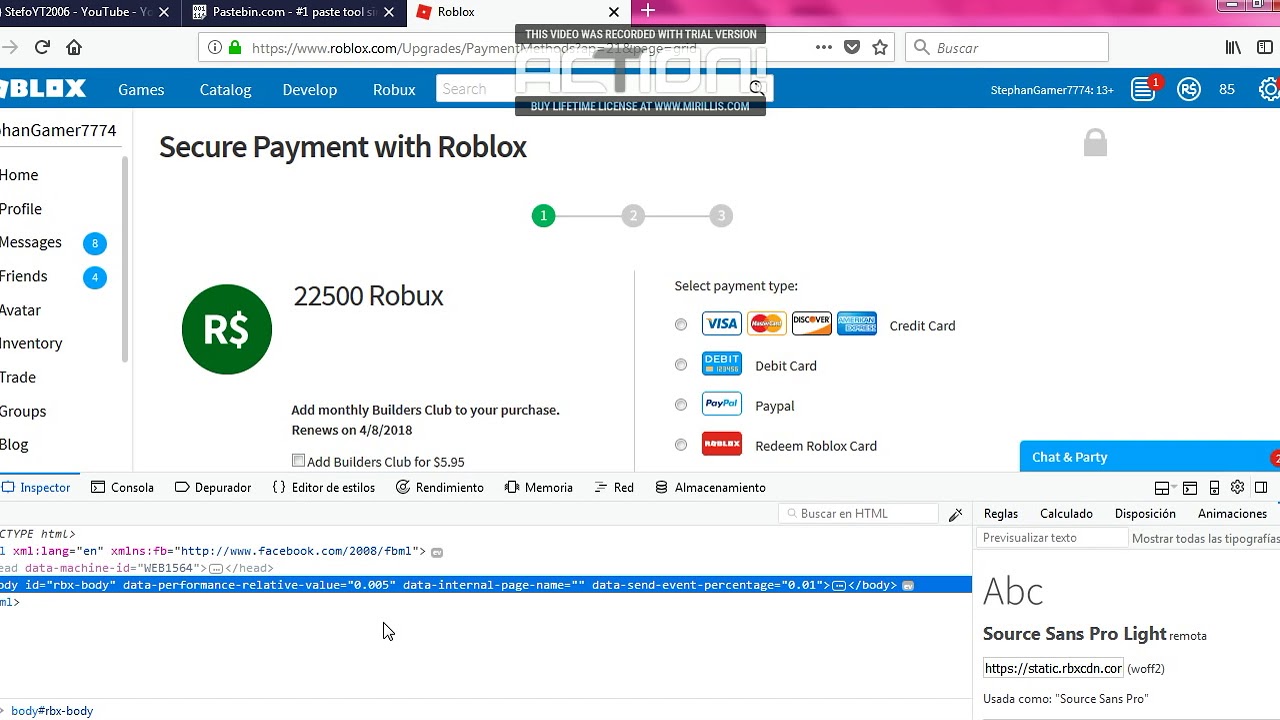Click the PayPal logo icon
The image size is (1280, 720).
pos(721,404)
